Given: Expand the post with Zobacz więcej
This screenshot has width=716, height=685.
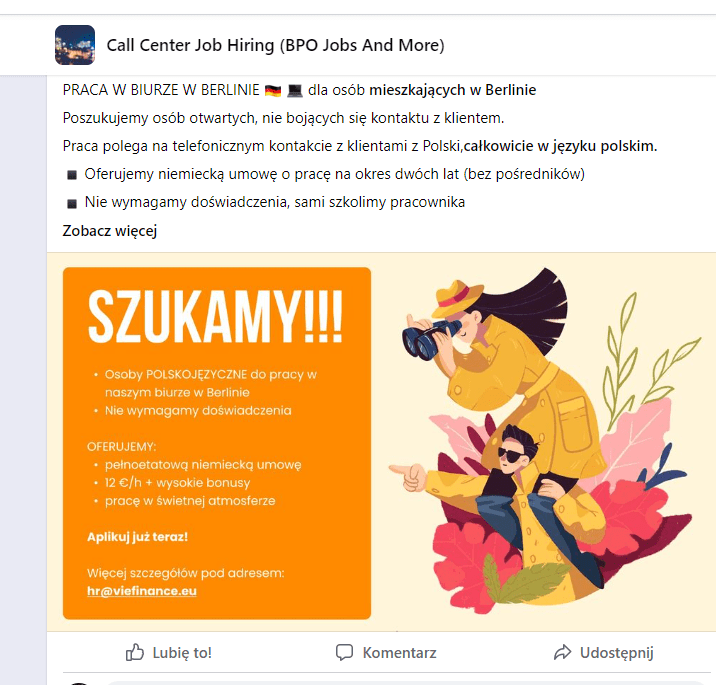Looking at the screenshot, I should pyautogui.click(x=110, y=231).
